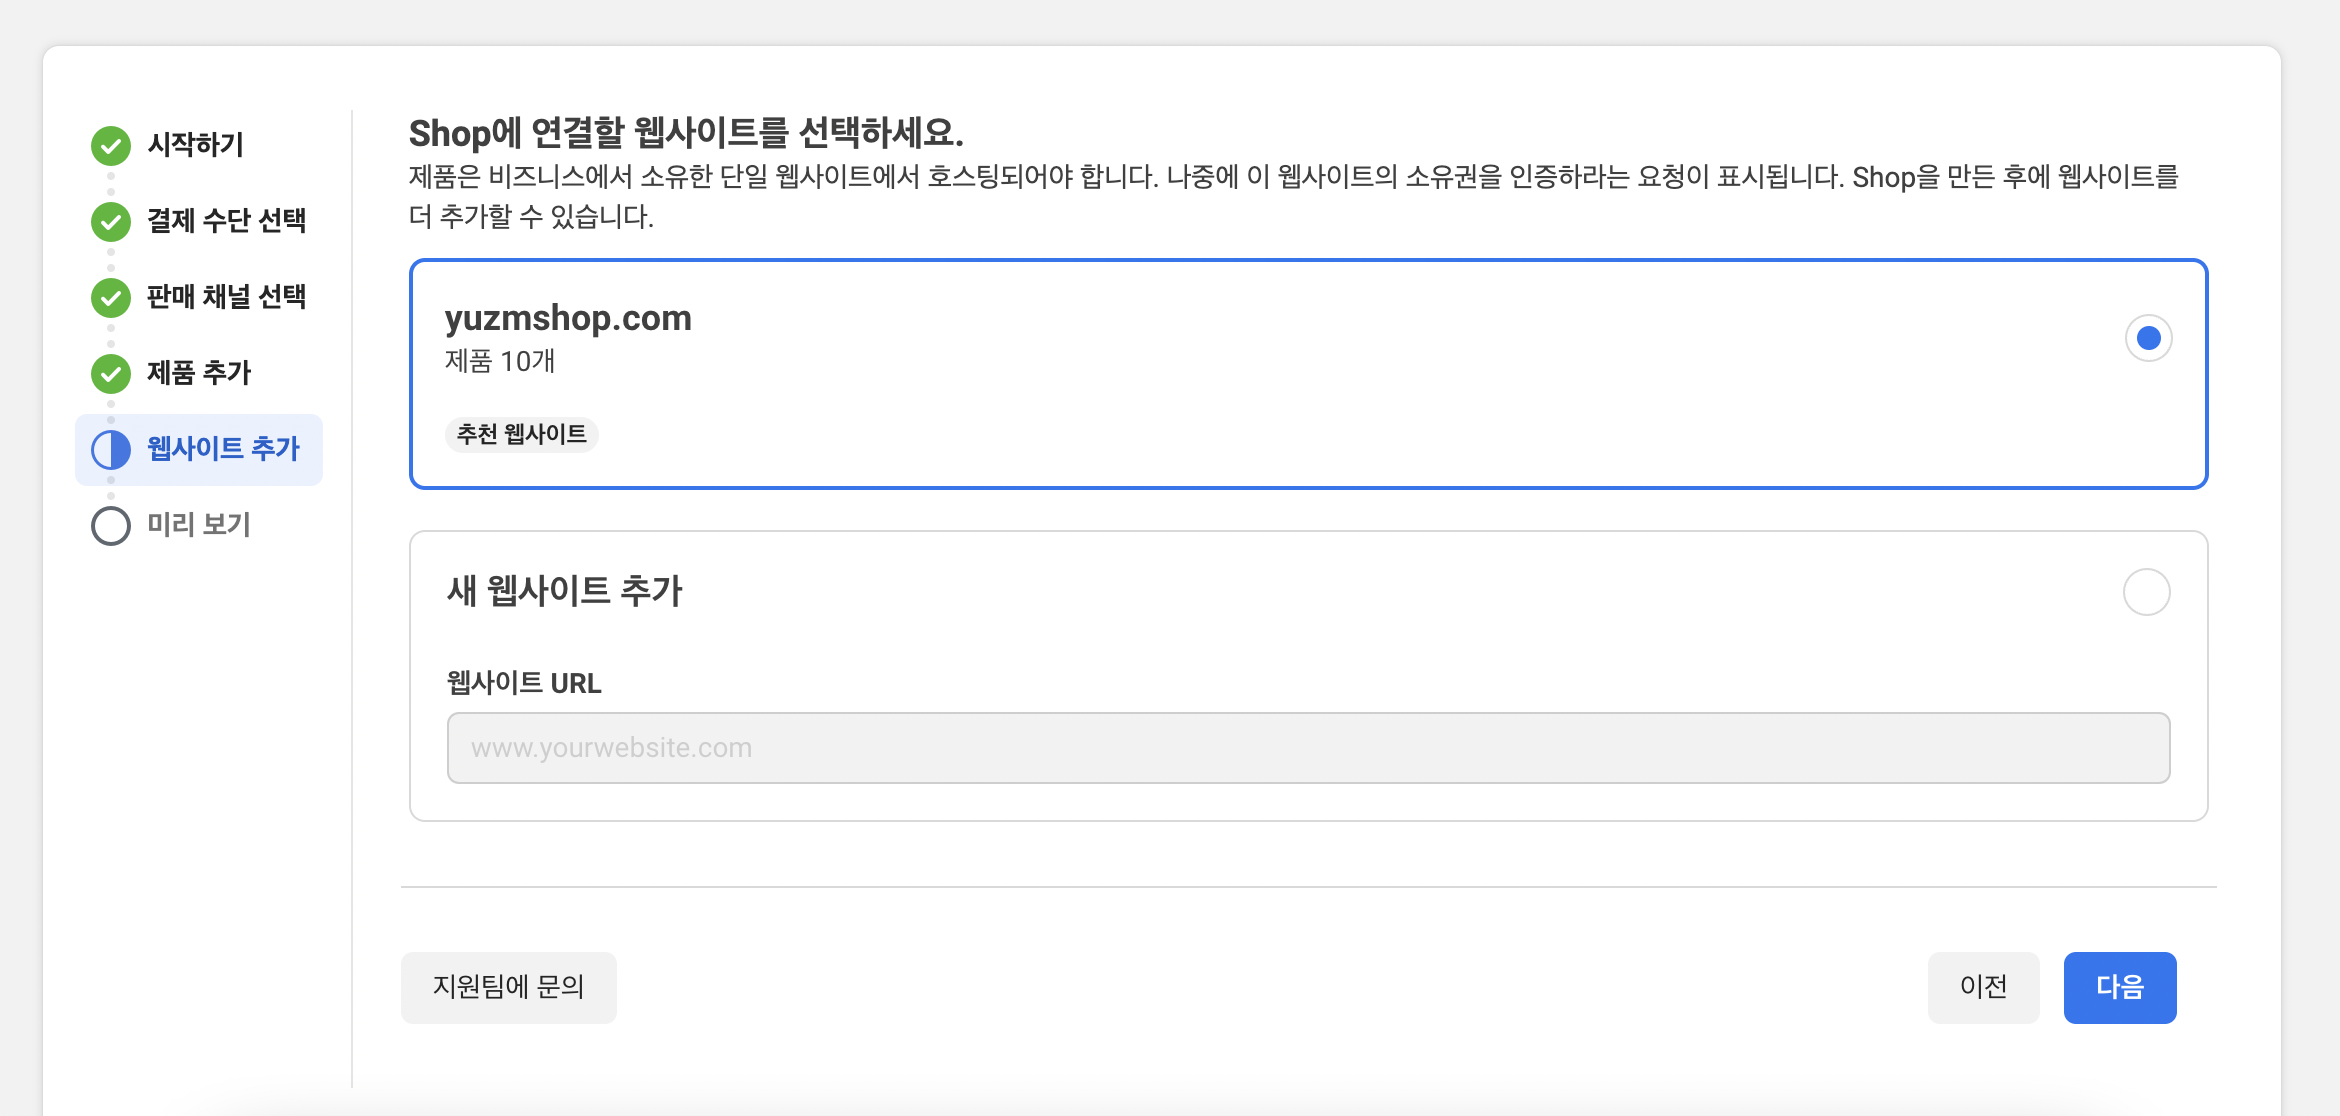
Task: Click the green checkmark beside 판매 채널 선택
Action: [x=111, y=298]
